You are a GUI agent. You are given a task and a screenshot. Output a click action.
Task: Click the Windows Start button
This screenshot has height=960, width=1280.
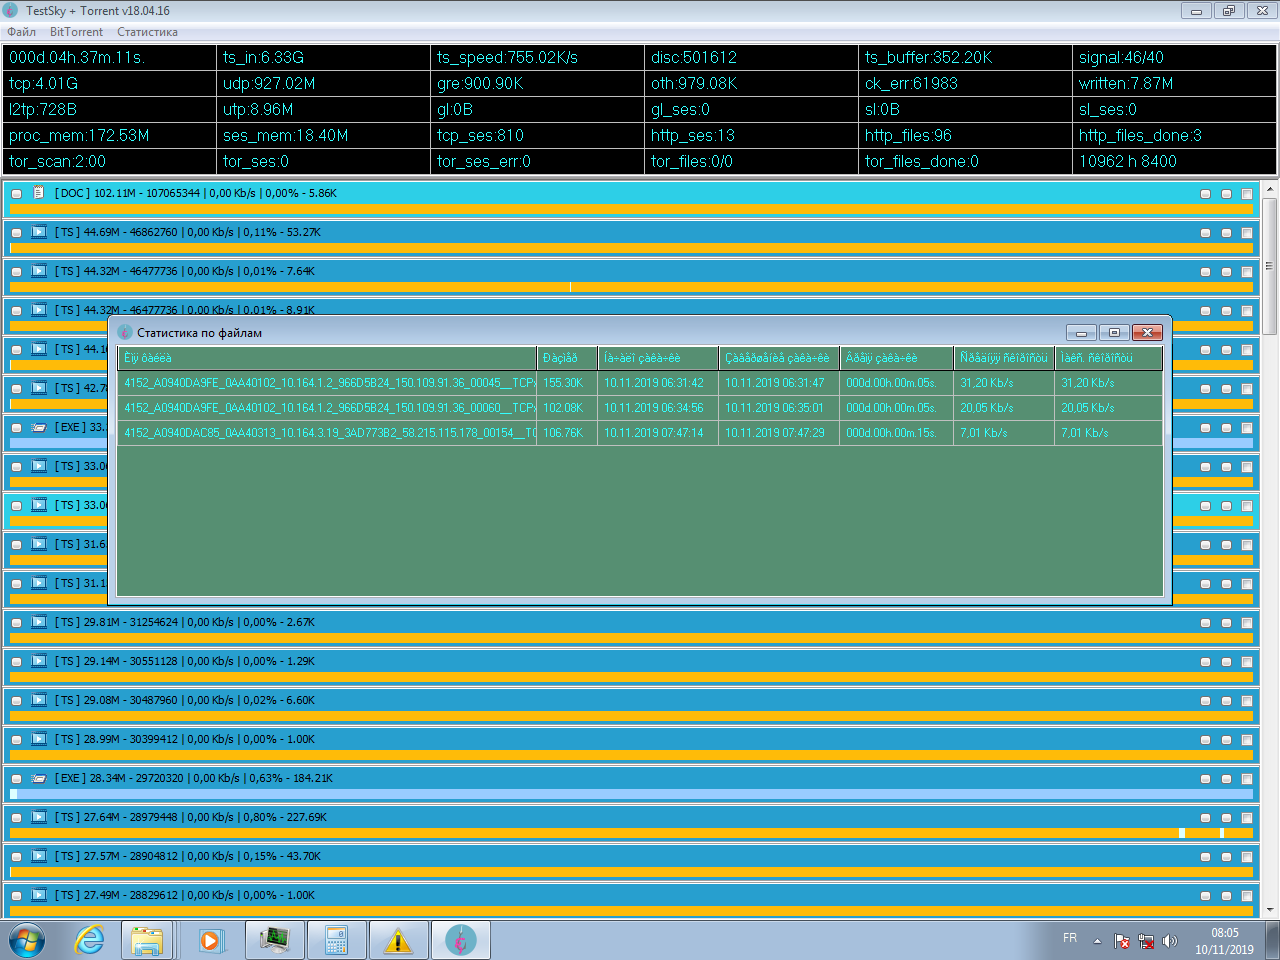coord(27,940)
